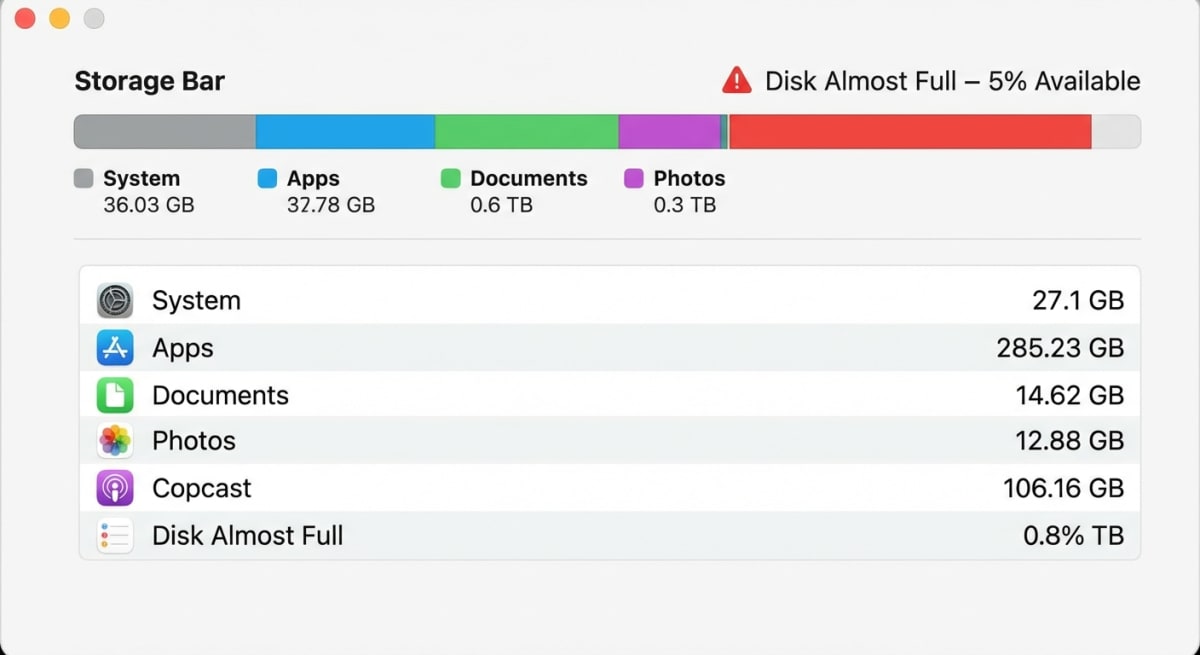Viewport: 1200px width, 655px height.
Task: Click the blue Apps segment of the storage bar
Action: tap(345, 131)
